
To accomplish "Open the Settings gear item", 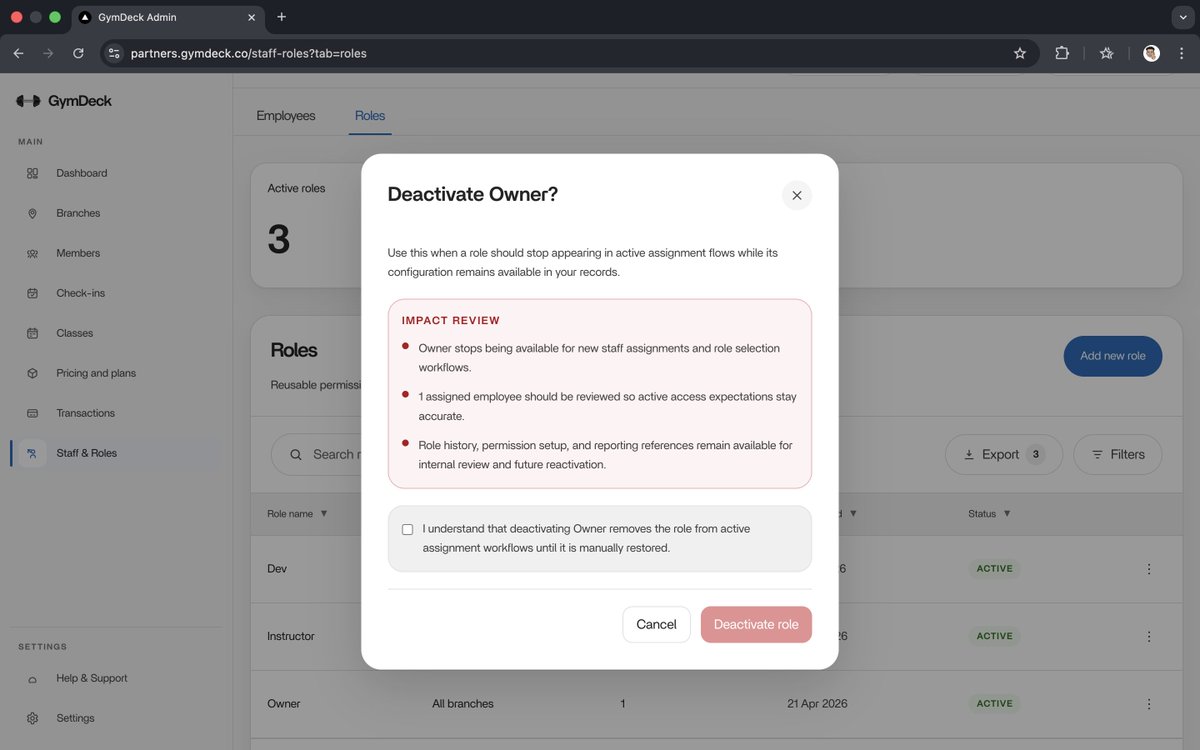I will (75, 718).
